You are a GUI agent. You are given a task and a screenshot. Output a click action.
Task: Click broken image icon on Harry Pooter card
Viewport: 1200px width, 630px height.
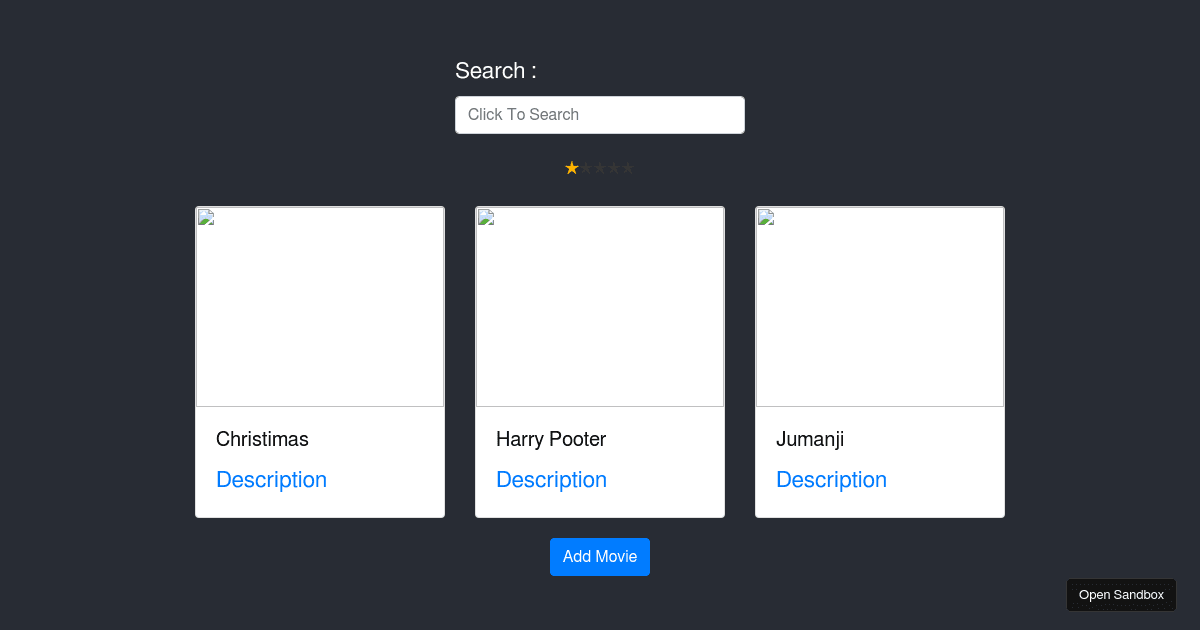[x=486, y=218]
